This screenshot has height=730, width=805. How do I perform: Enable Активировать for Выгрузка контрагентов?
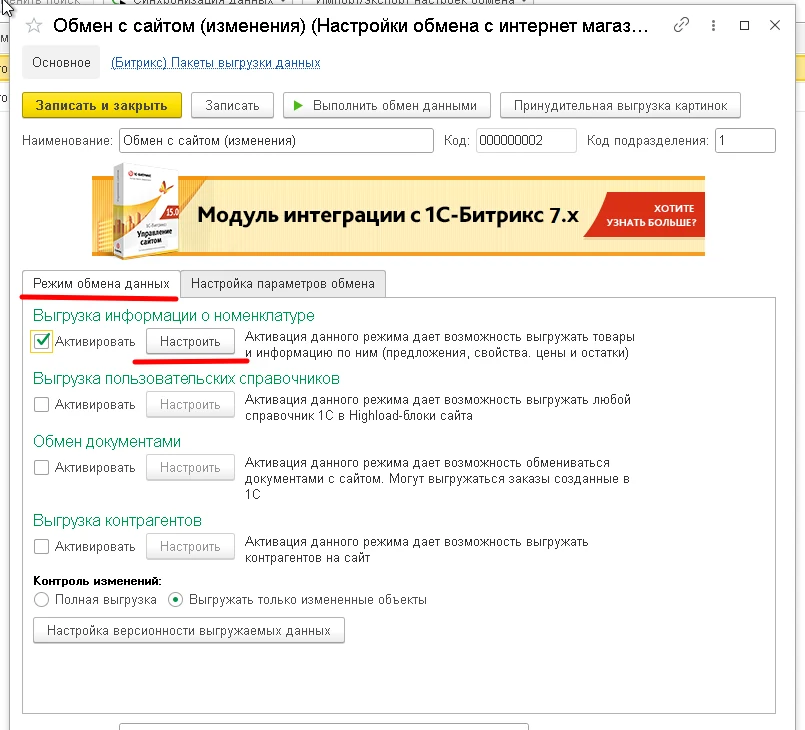pyautogui.click(x=41, y=547)
